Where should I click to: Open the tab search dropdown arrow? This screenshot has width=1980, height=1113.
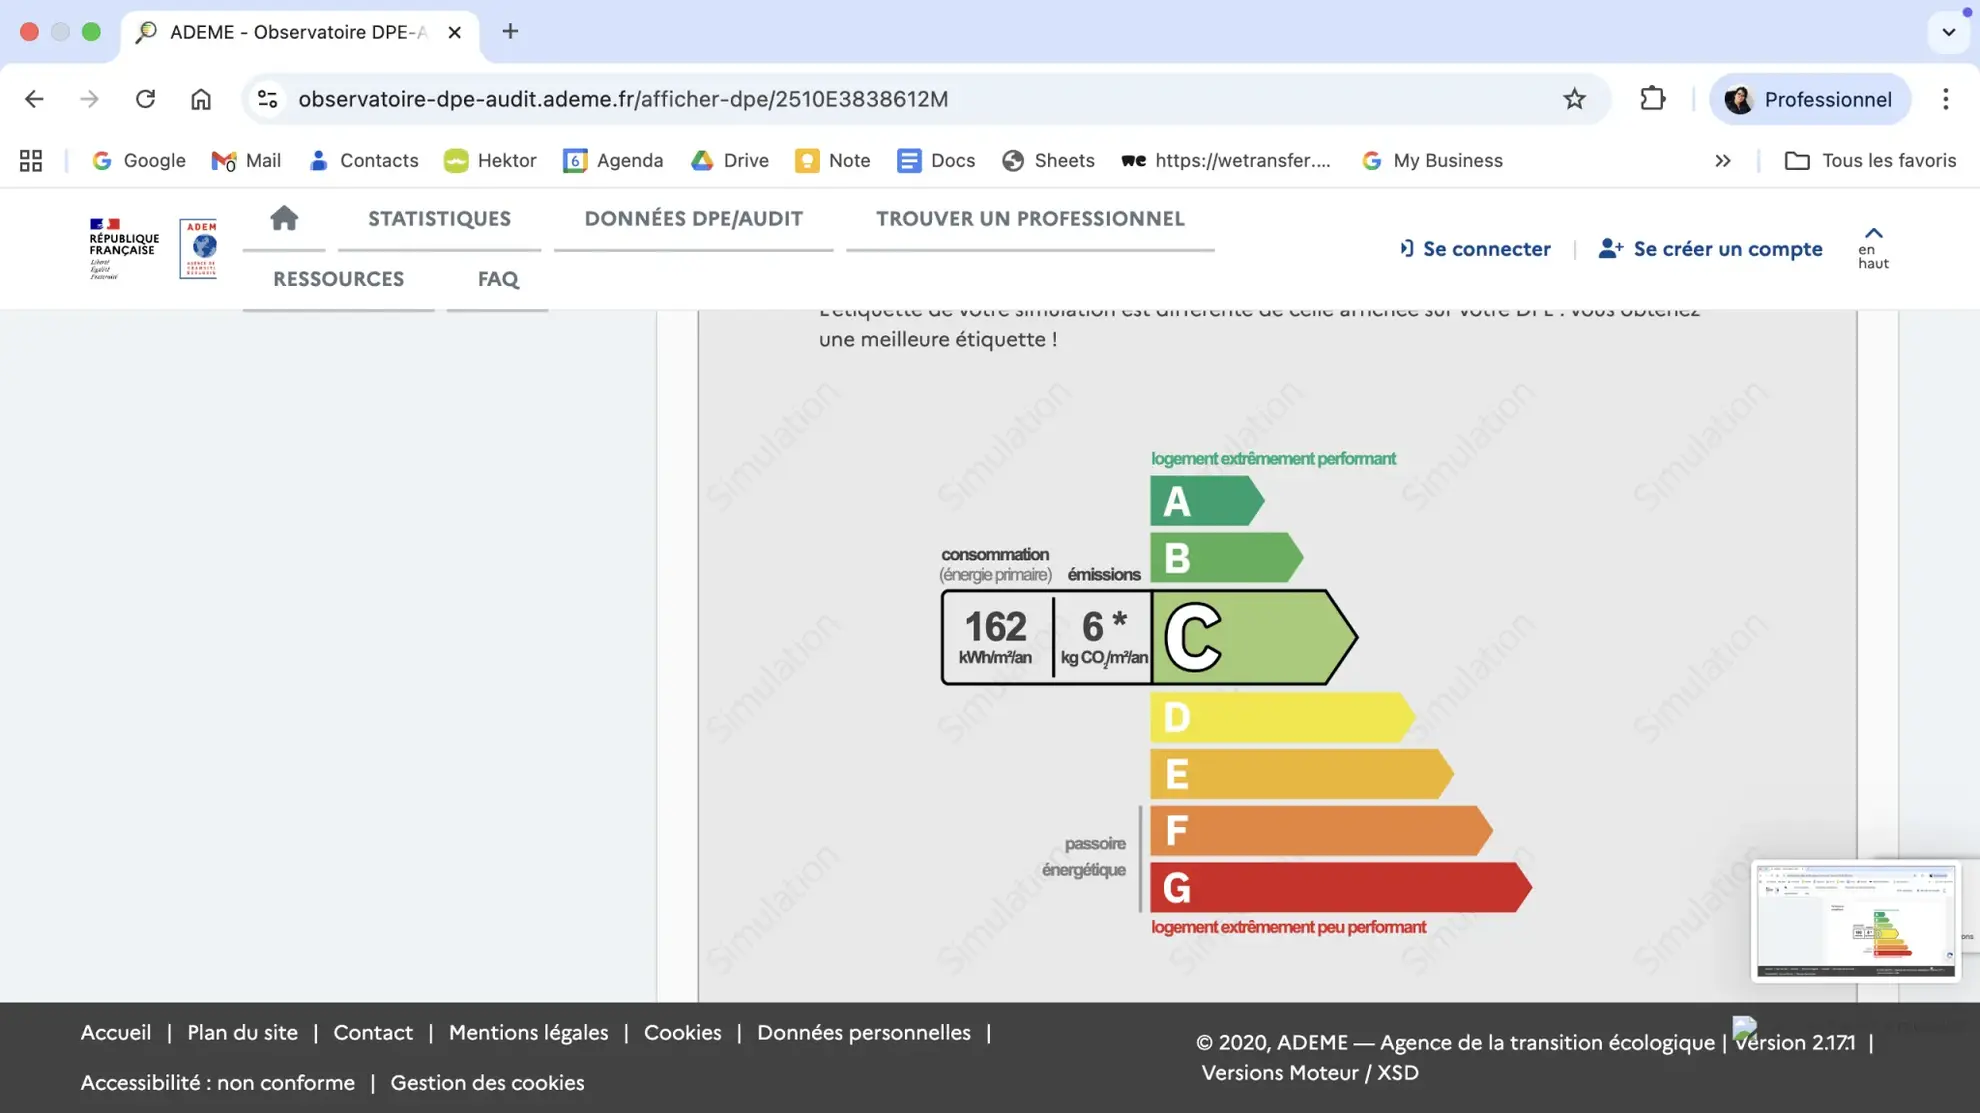(1948, 32)
